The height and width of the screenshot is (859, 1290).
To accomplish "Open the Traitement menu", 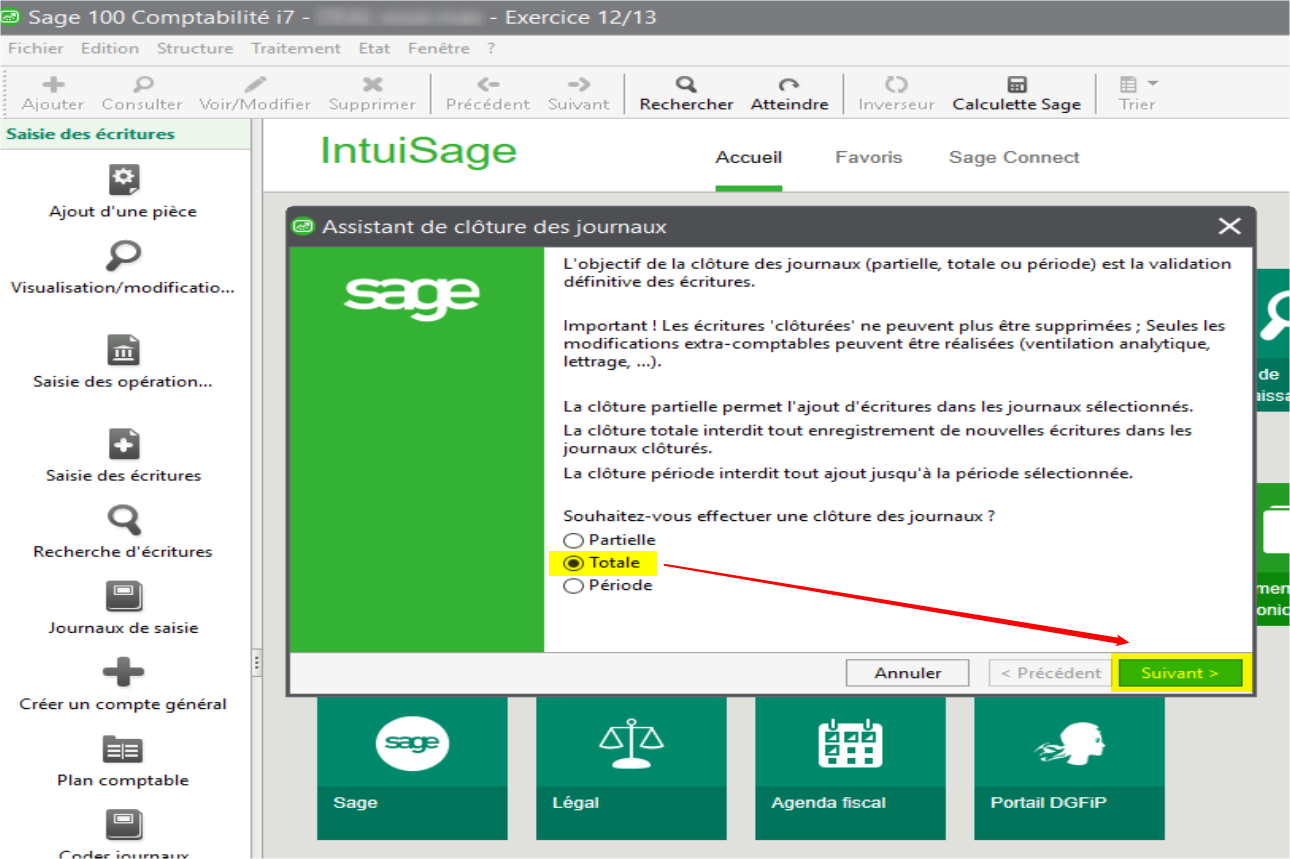I will click(x=295, y=48).
